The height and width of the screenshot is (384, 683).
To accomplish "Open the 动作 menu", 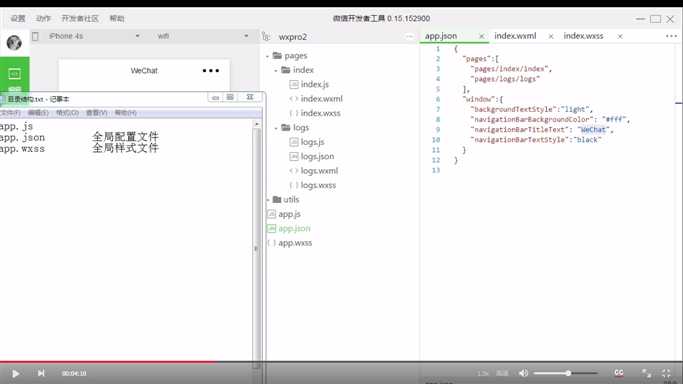I will click(43, 18).
